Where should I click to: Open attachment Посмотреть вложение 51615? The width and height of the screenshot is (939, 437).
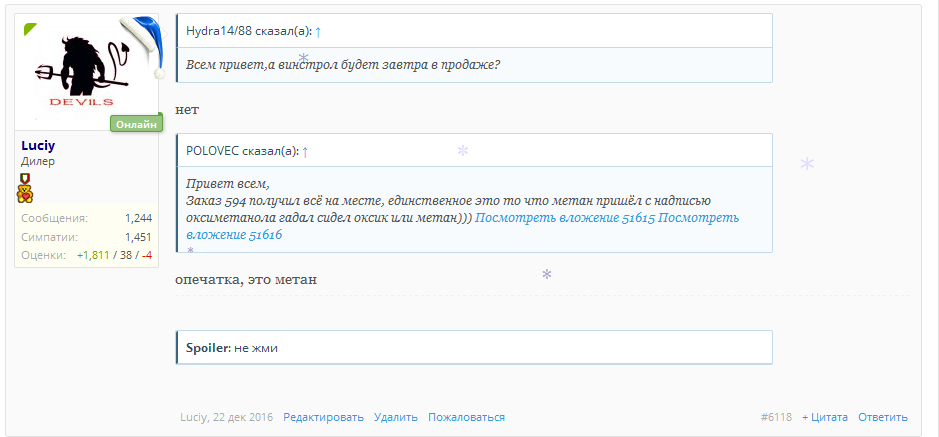pos(565,218)
